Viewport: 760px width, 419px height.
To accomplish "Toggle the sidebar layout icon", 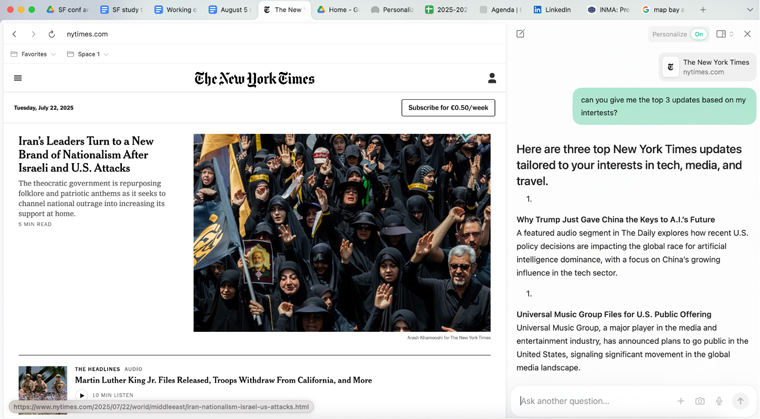I will tap(721, 34).
